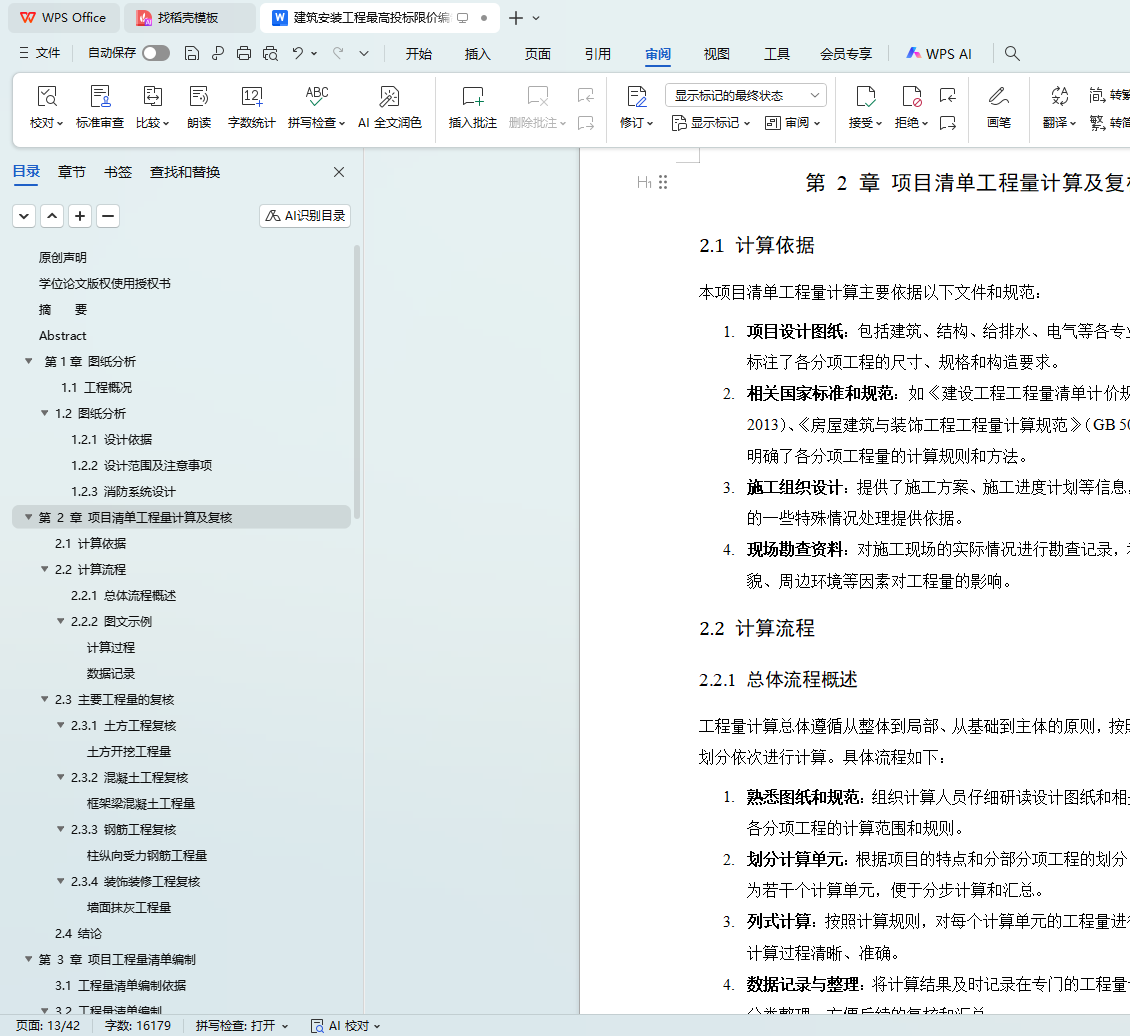Jump to 2.4 结论 in outline
1130x1036 pixels.
pyautogui.click(x=78, y=933)
